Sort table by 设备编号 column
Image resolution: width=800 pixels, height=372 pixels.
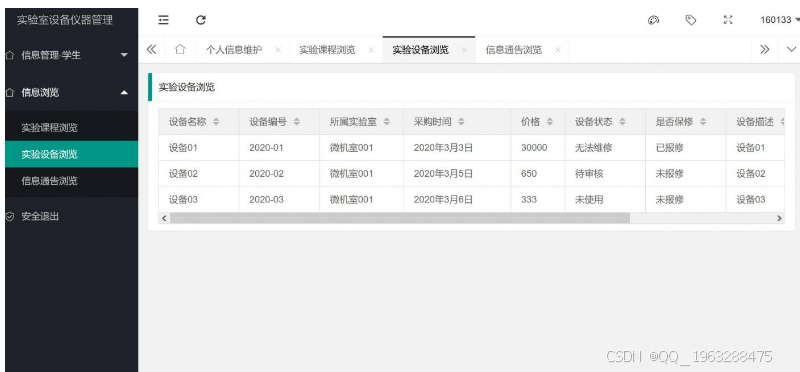[297, 122]
